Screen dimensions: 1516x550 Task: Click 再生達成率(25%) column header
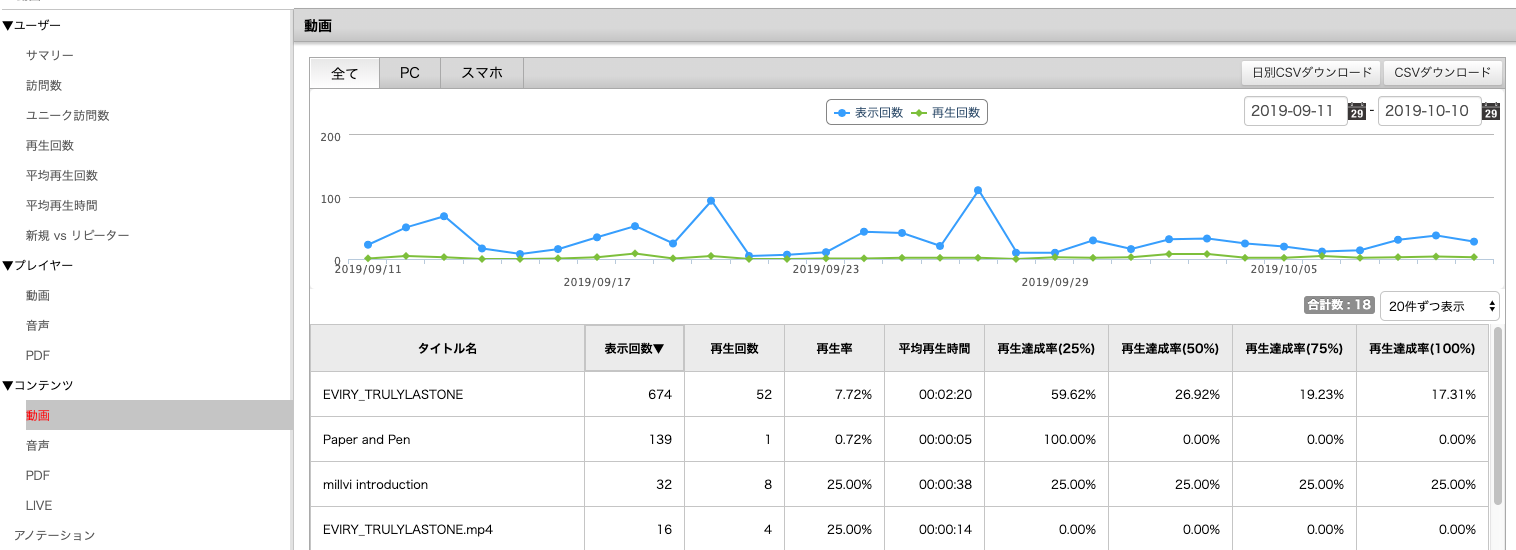click(x=1046, y=349)
